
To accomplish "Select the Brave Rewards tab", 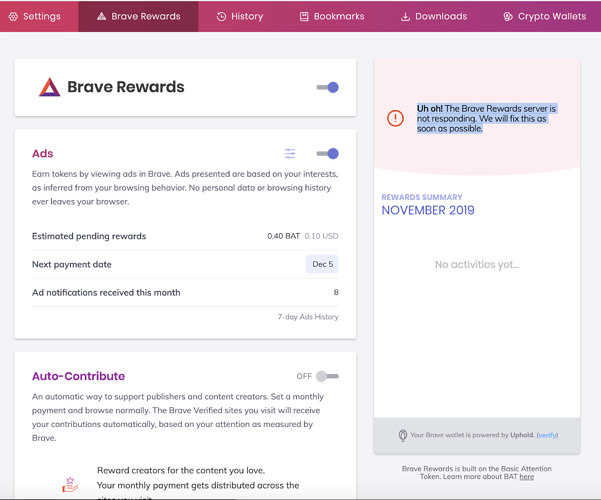I will [138, 16].
